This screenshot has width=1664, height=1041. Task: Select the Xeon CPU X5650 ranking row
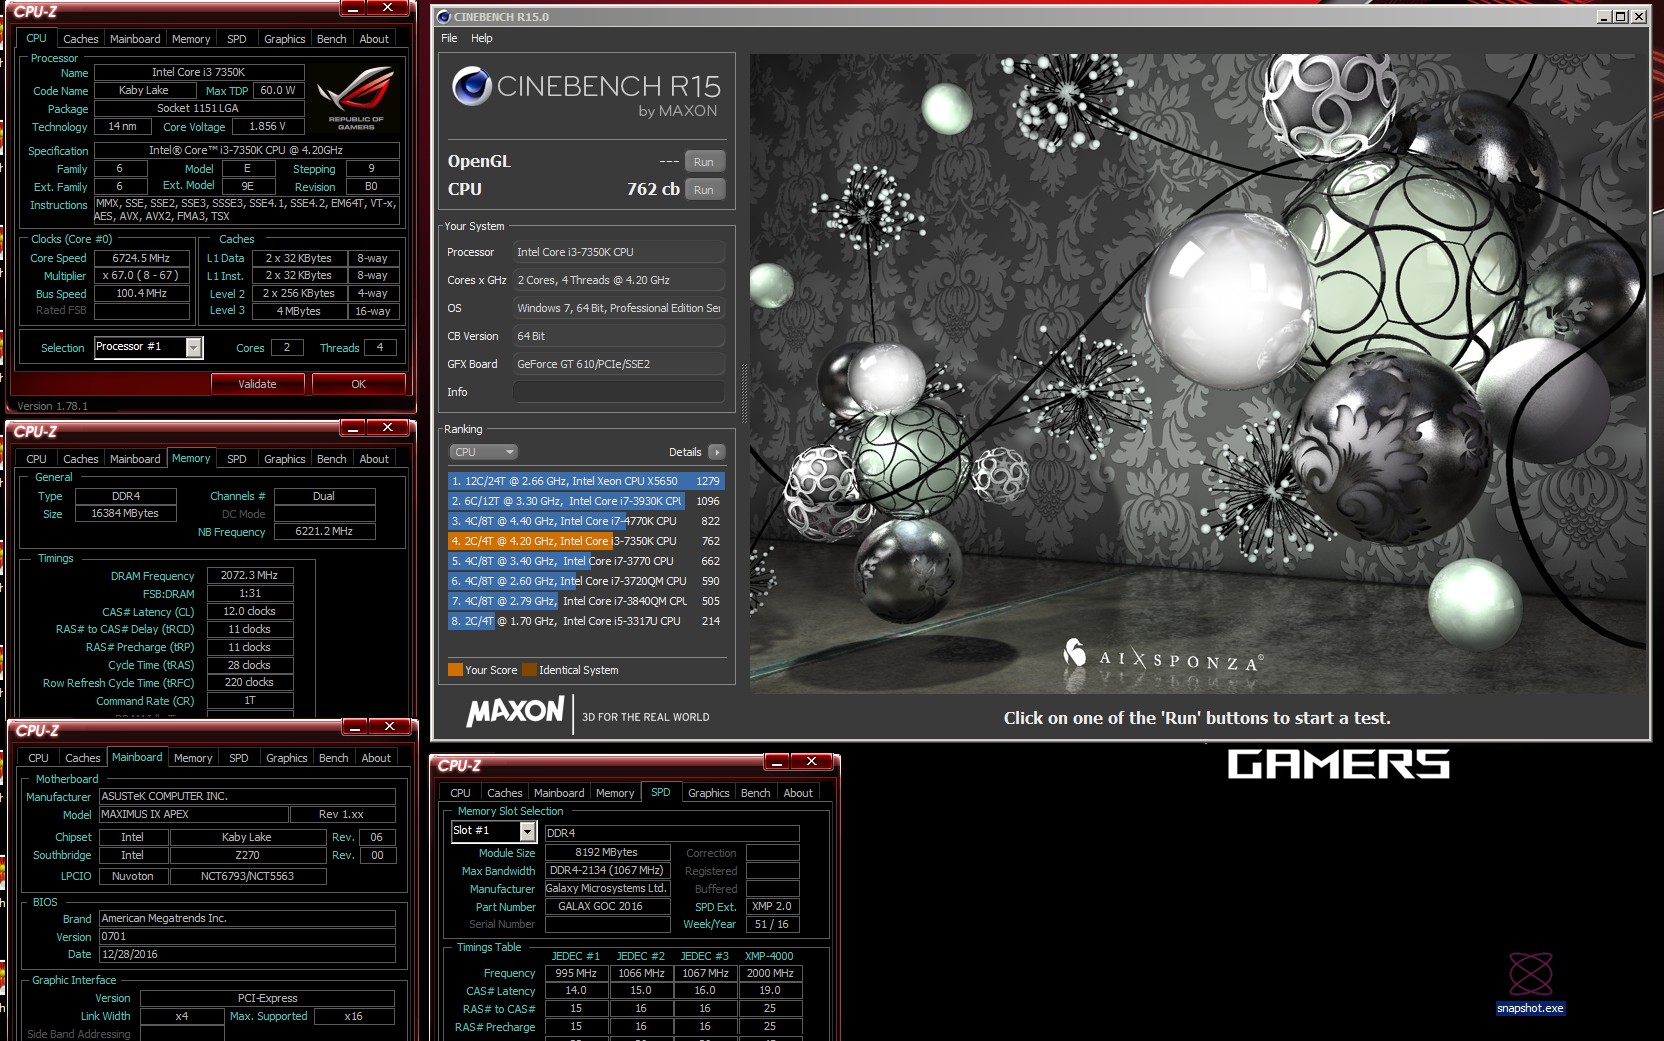[586, 481]
